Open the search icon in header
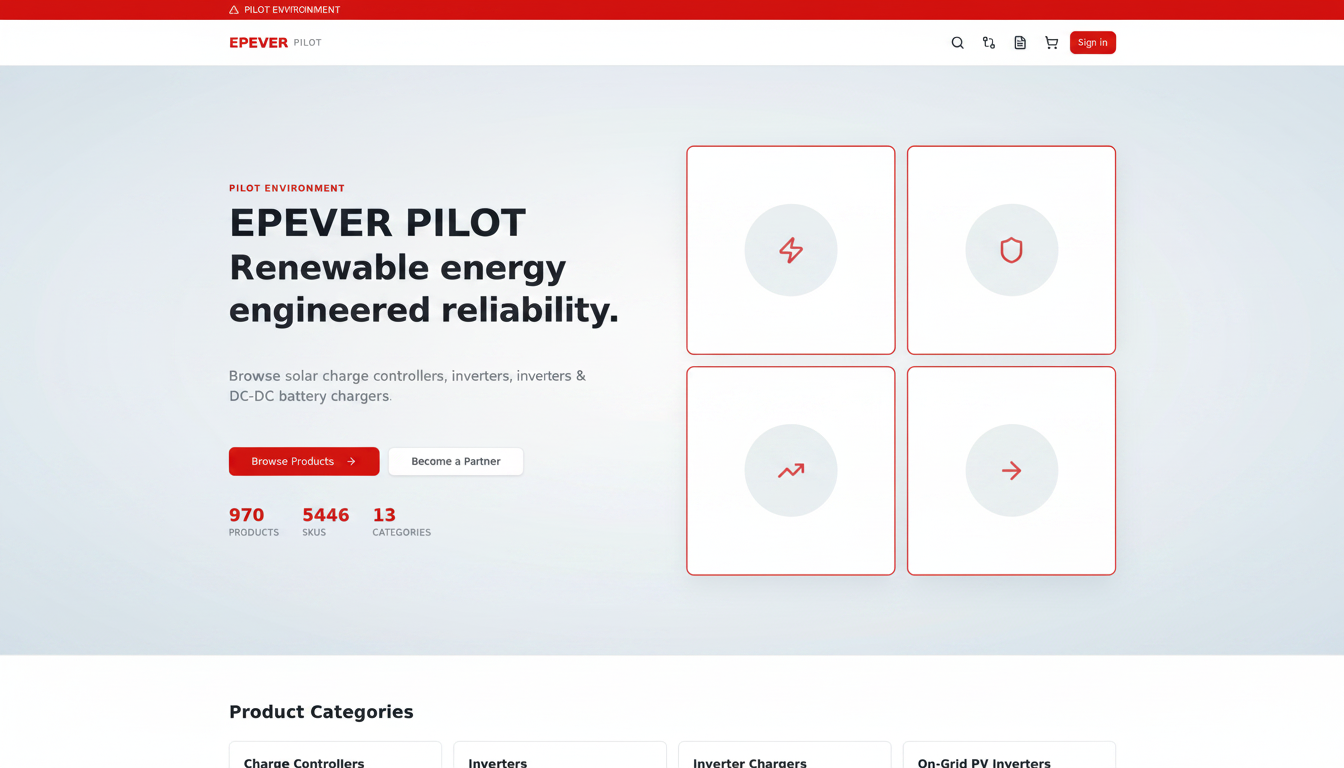Viewport: 1344px width, 768px height. [957, 43]
